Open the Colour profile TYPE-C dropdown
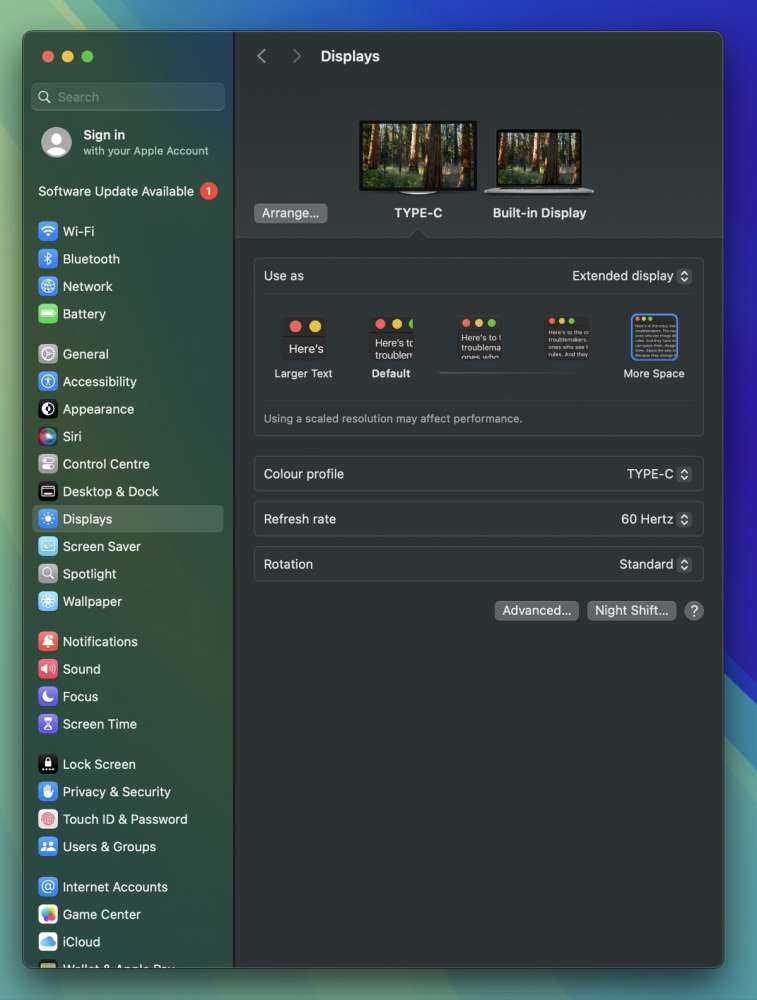The height and width of the screenshot is (1000, 757). [658, 474]
